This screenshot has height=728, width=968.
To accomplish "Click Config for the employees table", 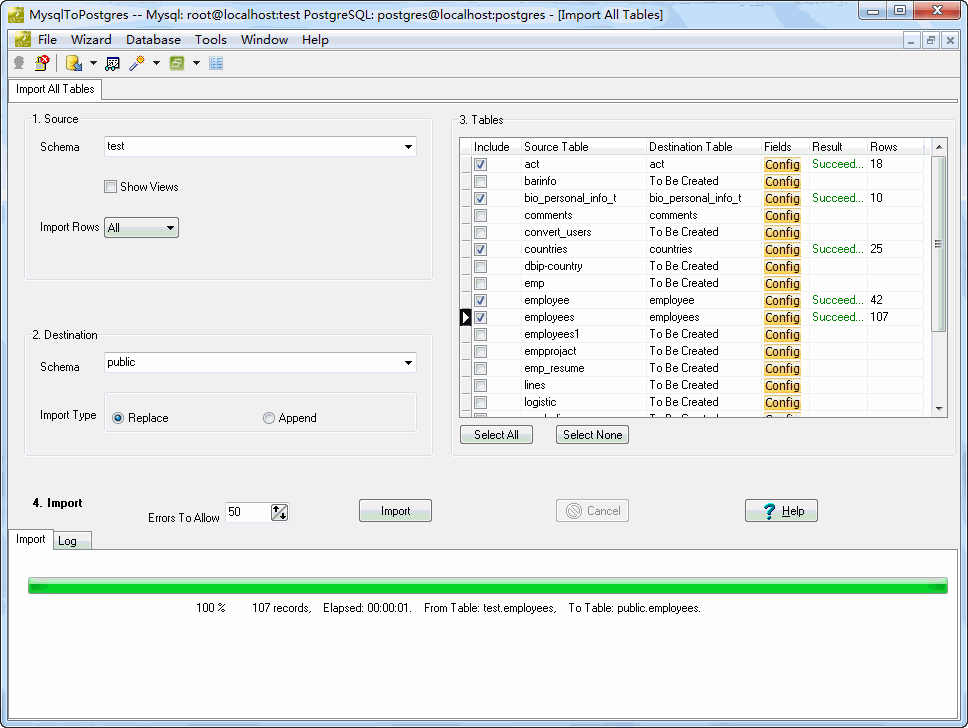I will 782,317.
